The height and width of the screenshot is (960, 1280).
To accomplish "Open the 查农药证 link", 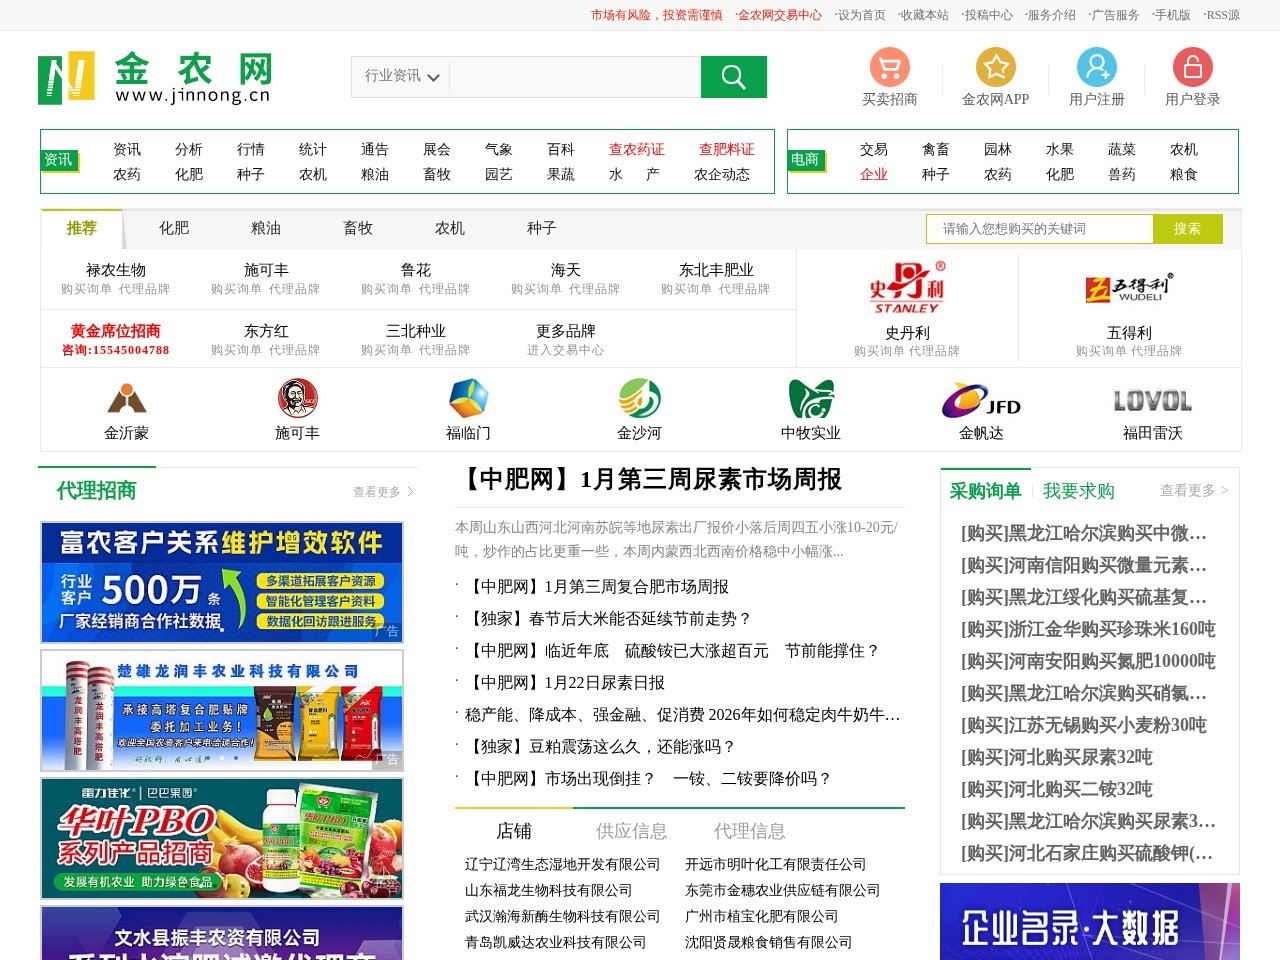I will (636, 149).
